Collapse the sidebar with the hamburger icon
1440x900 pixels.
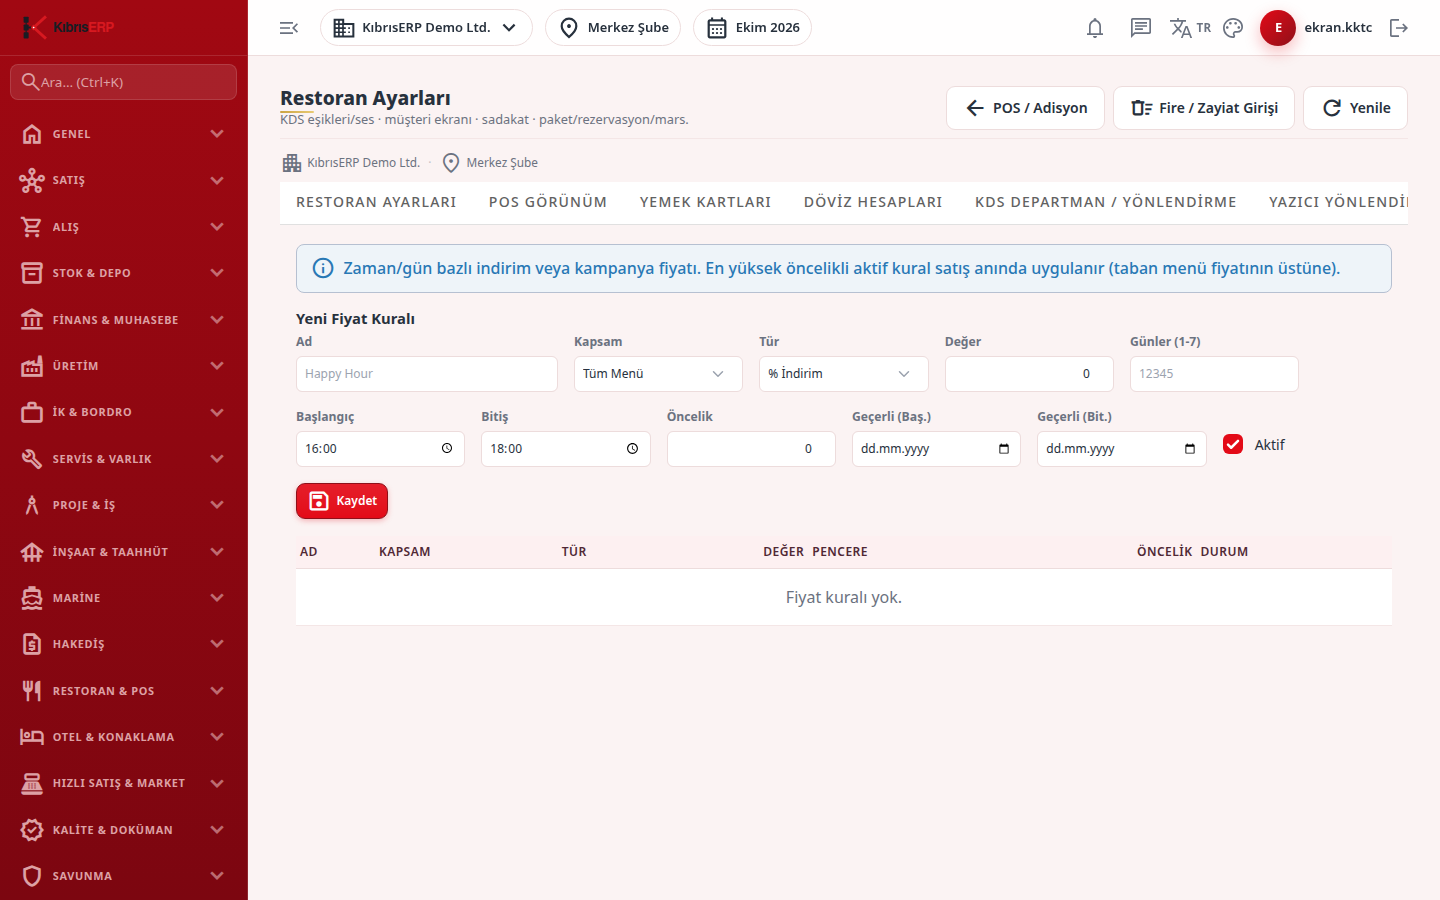pos(289,28)
